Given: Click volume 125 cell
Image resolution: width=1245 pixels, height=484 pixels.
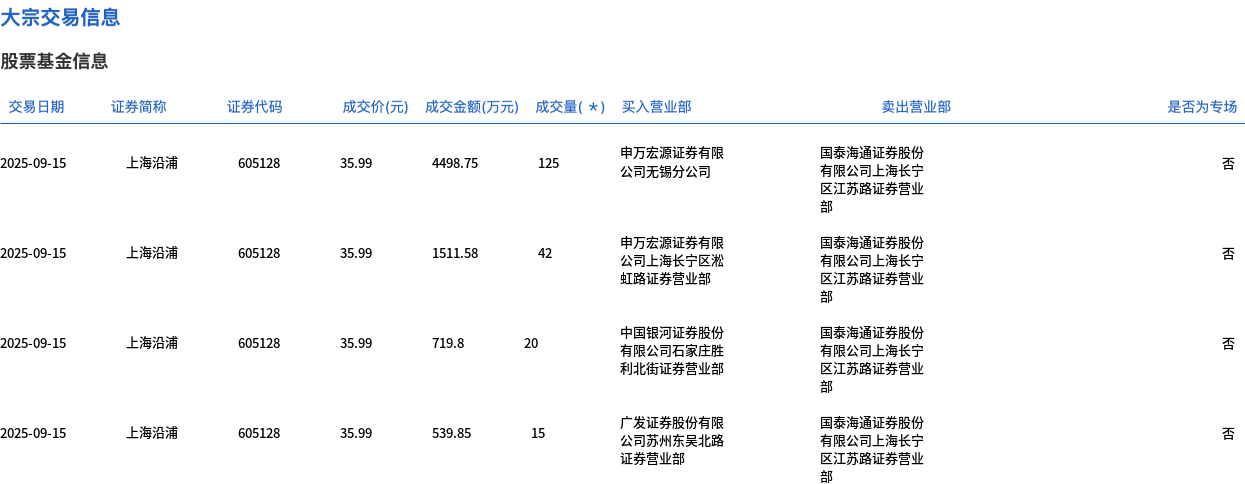Looking at the screenshot, I should pyautogui.click(x=549, y=163).
